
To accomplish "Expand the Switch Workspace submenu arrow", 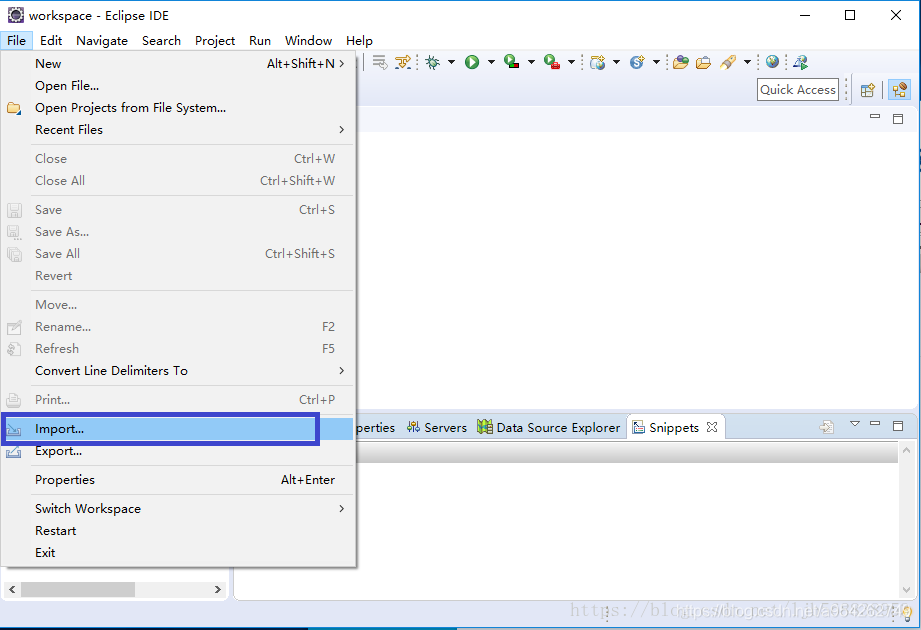I will pos(341,508).
